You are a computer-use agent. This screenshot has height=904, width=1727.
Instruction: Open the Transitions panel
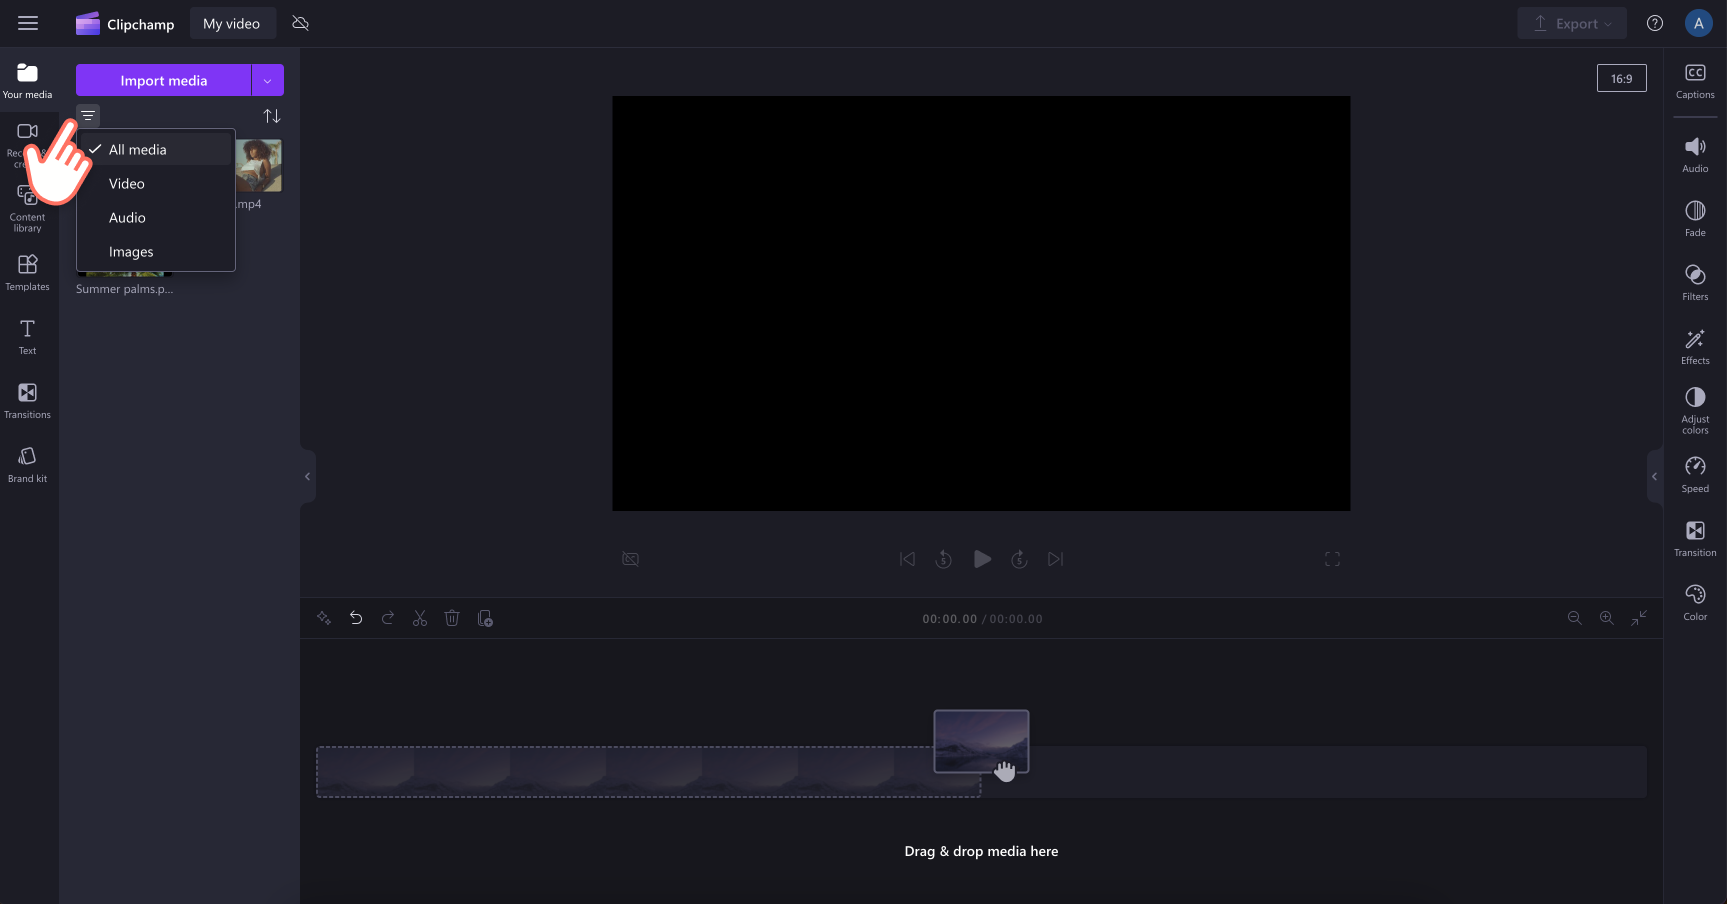pyautogui.click(x=27, y=401)
